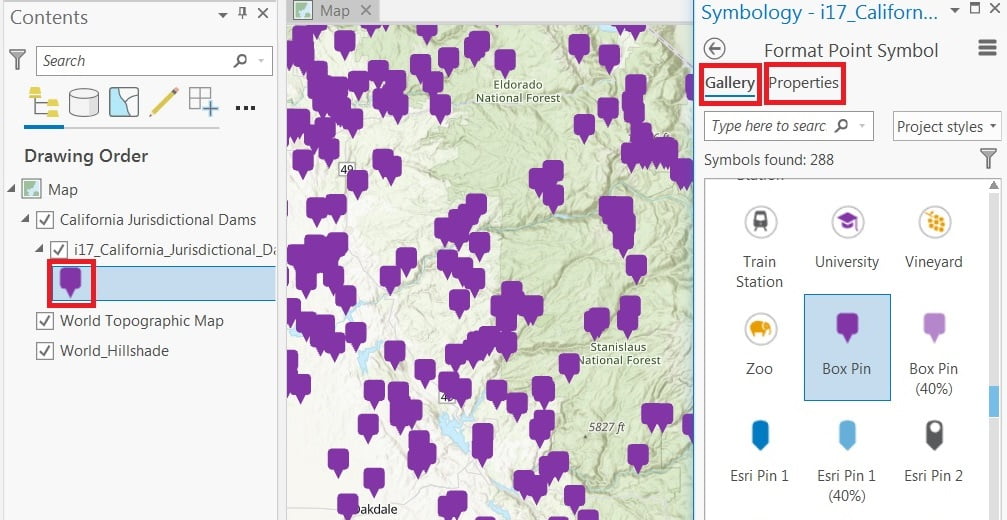This screenshot has height=520, width=1007.
Task: Choose the University symbol
Action: [x=847, y=239]
